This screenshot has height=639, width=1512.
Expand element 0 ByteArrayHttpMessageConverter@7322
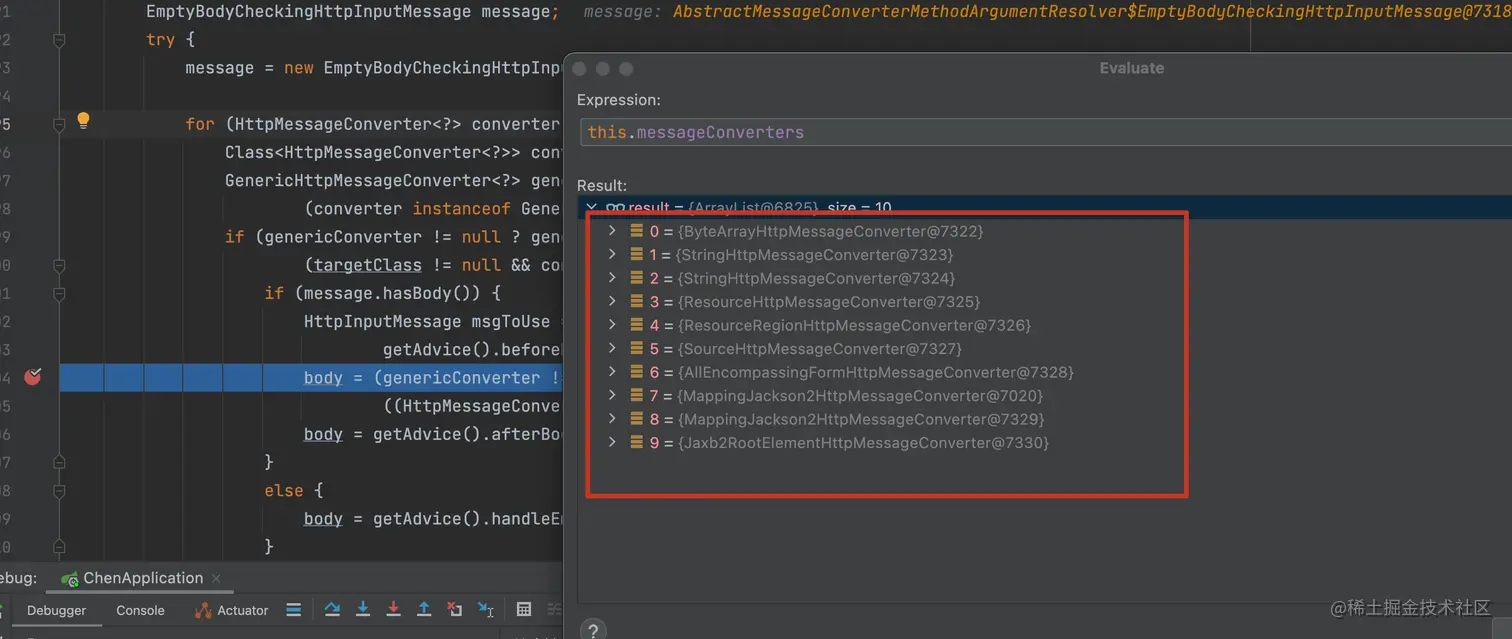(612, 231)
